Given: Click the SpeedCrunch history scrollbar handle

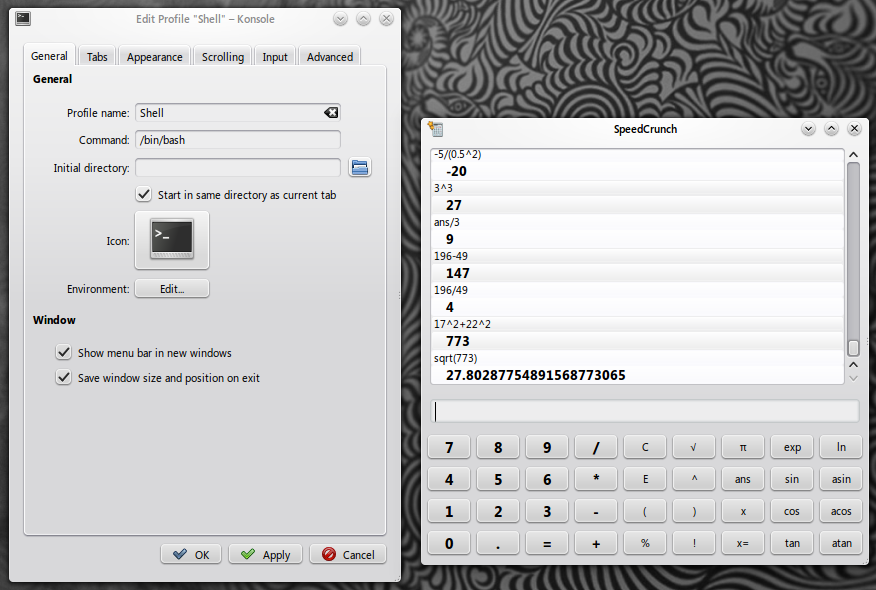Looking at the screenshot, I should pos(853,348).
